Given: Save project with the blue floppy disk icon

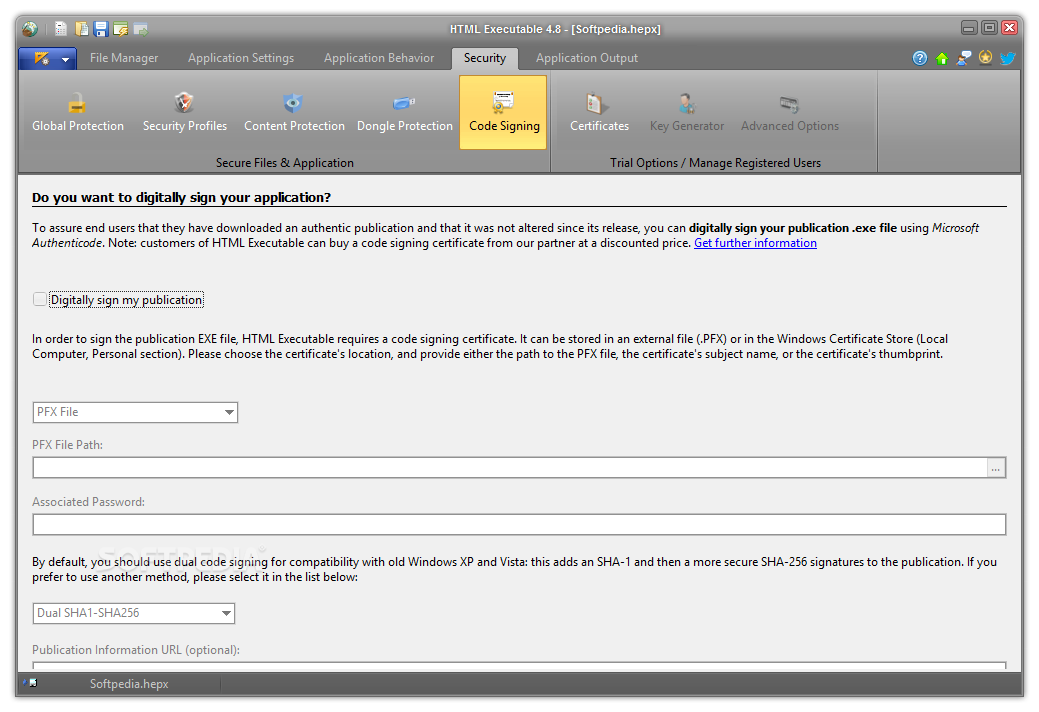Looking at the screenshot, I should pos(101,29).
